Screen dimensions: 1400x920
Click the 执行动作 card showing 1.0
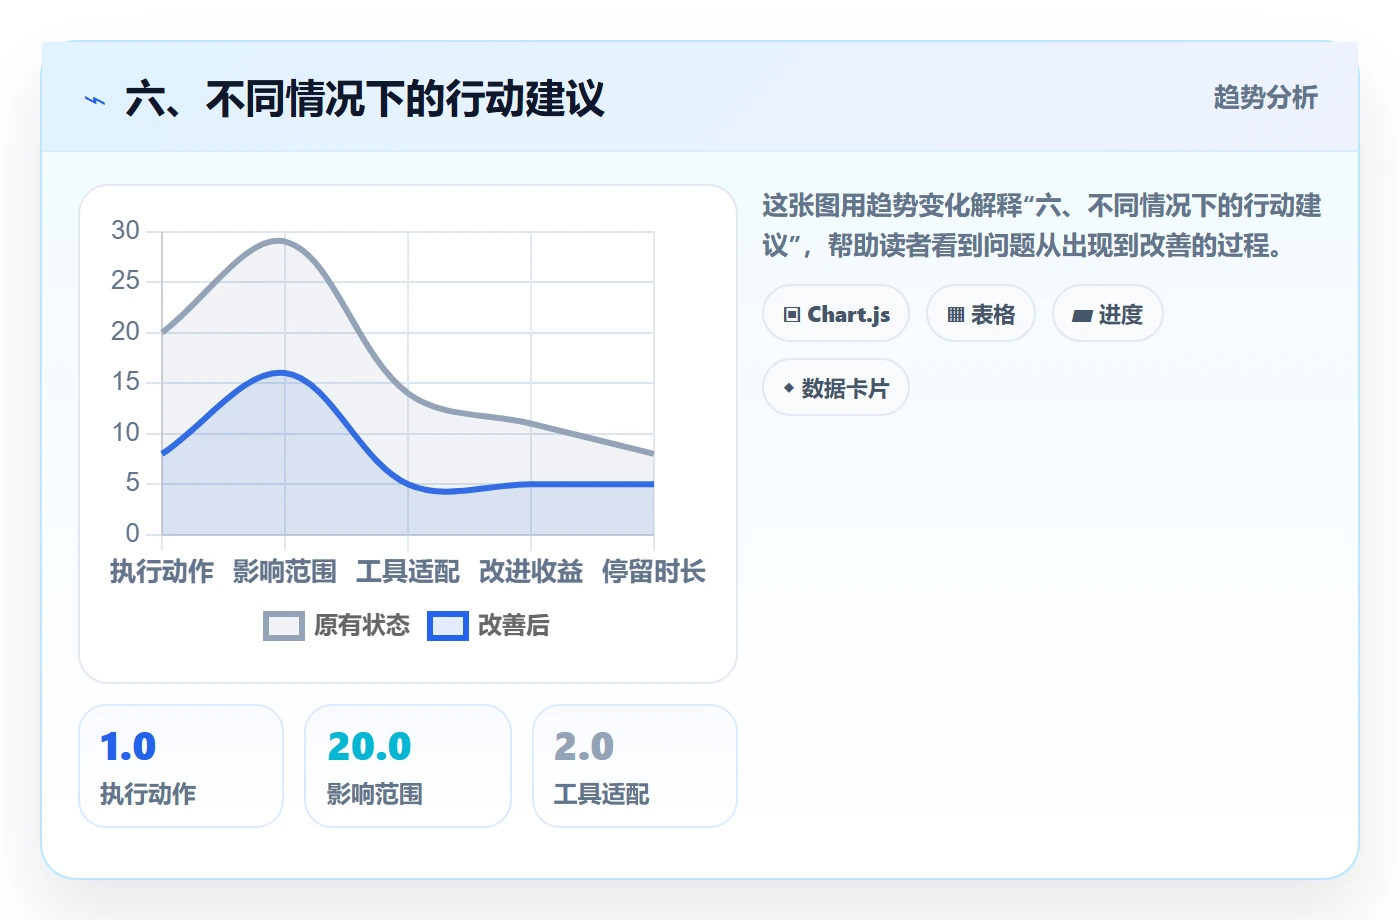coord(181,766)
